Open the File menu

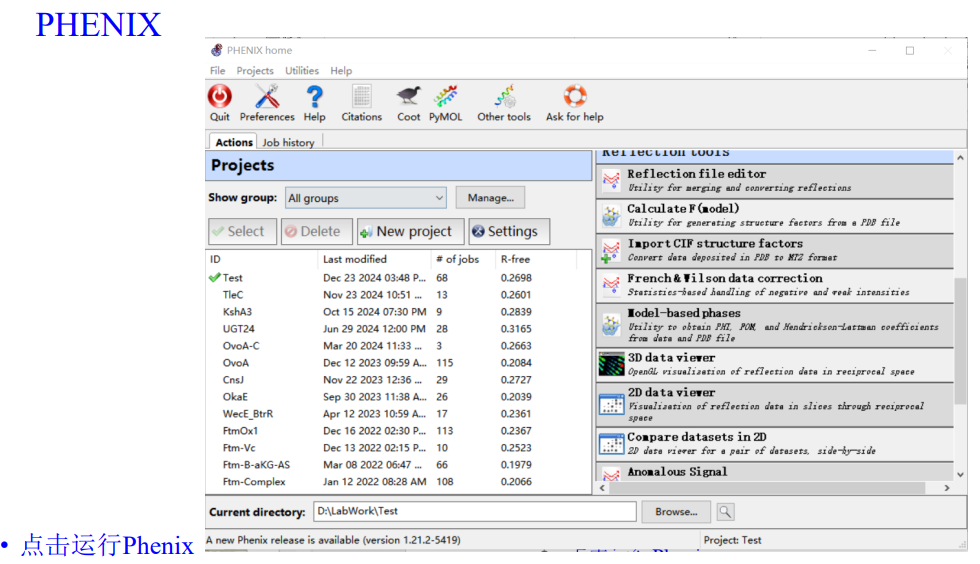click(218, 71)
